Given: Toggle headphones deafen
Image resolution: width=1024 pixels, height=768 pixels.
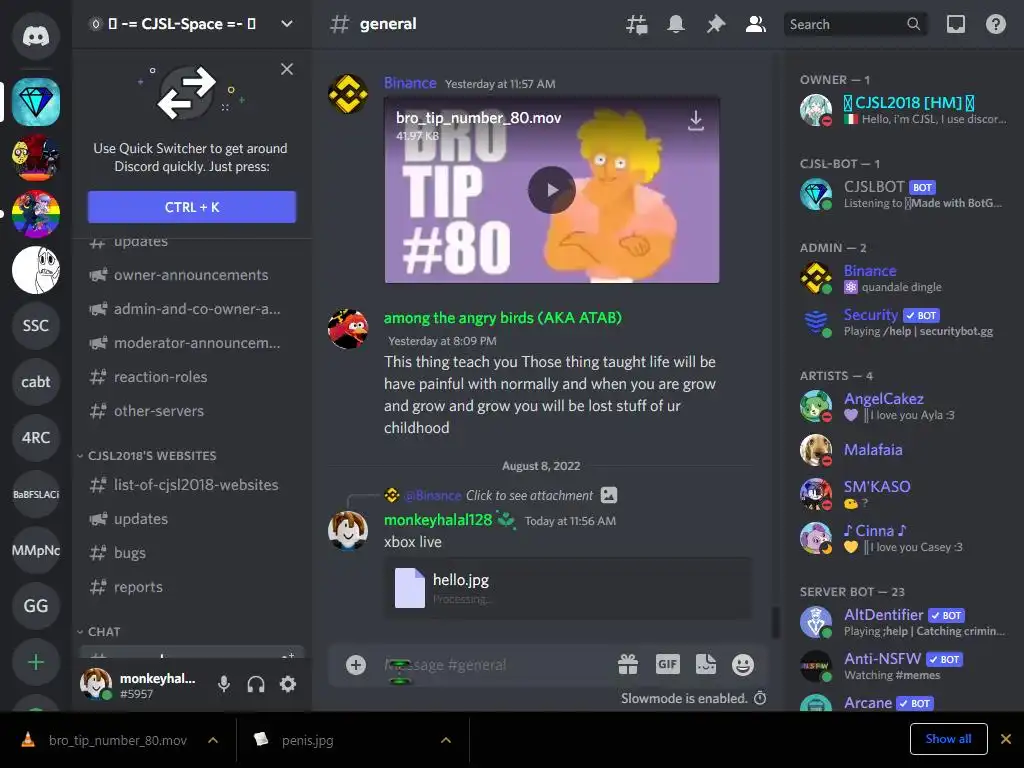Looking at the screenshot, I should click(x=256, y=684).
